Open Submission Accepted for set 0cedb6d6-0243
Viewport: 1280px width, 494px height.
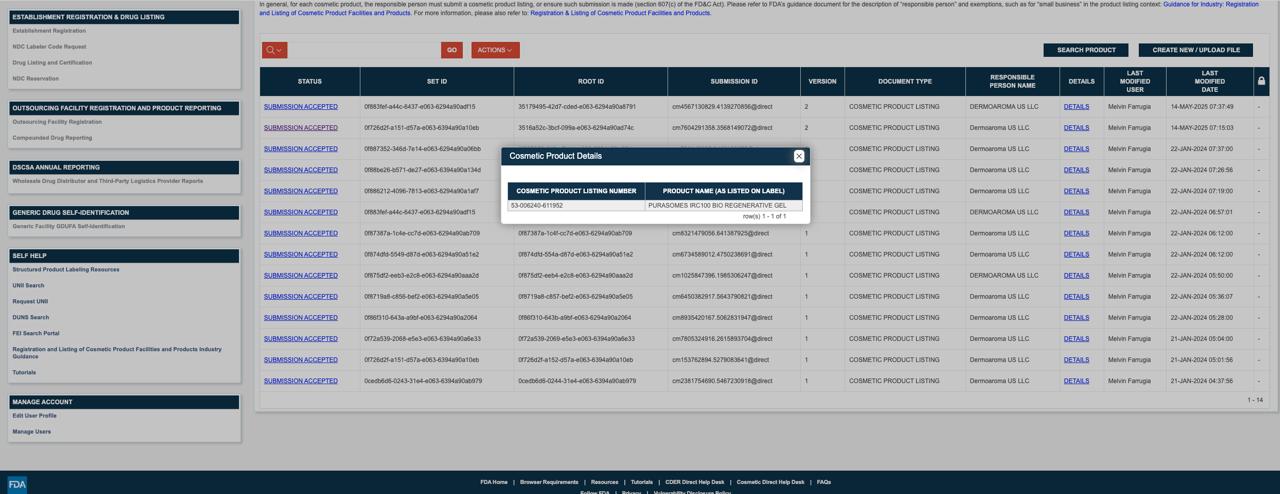[x=301, y=381]
